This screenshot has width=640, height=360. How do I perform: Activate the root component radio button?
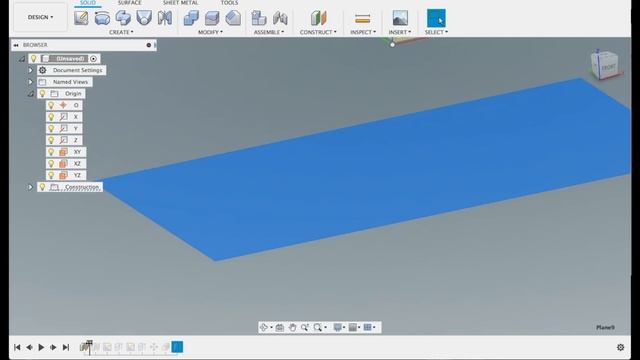tap(93, 59)
